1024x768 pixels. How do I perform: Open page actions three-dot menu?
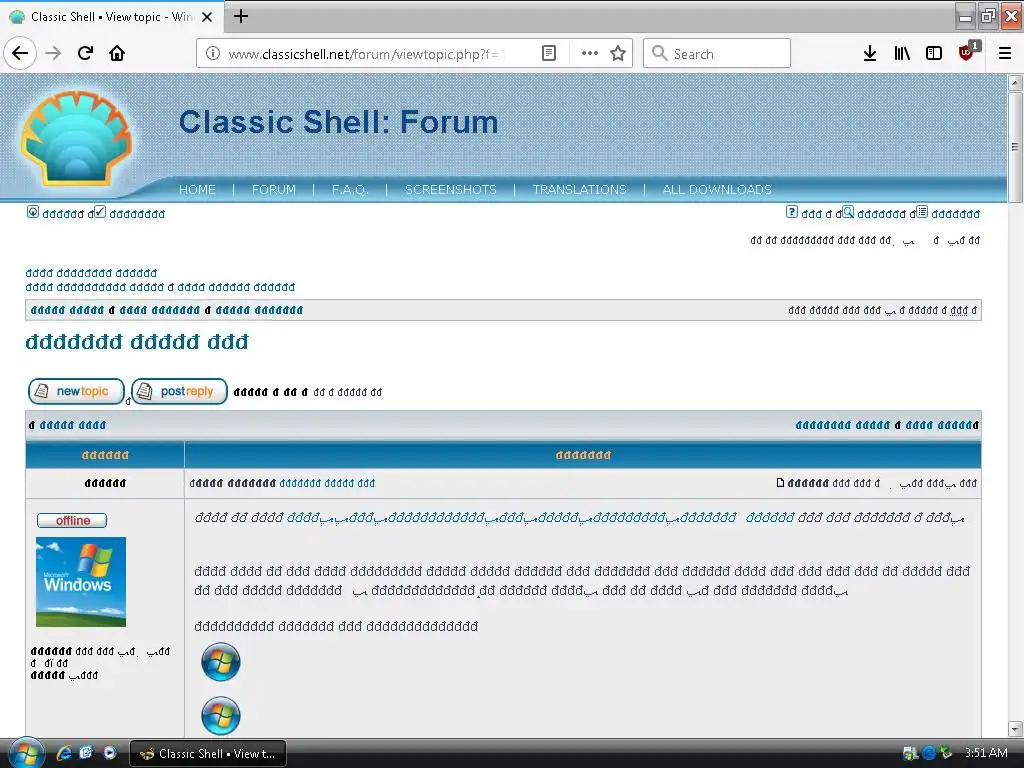coord(590,54)
